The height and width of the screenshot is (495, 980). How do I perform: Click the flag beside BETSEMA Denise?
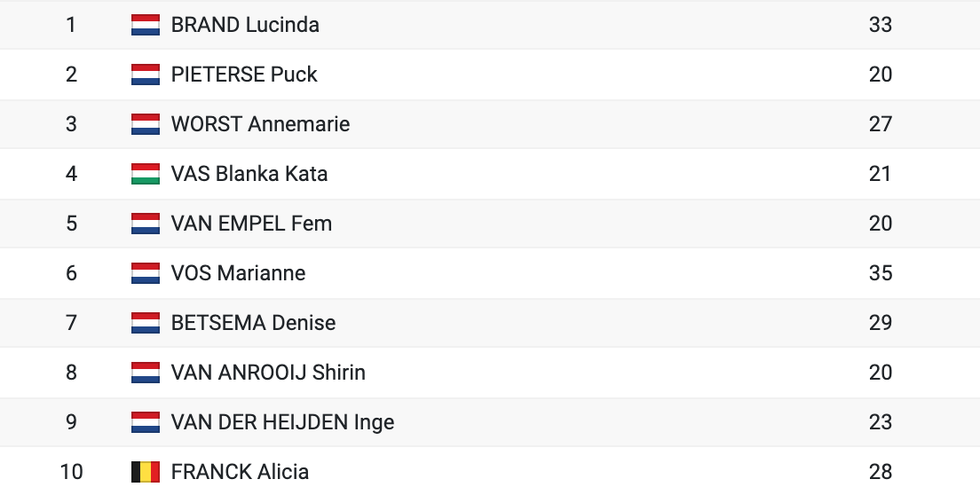146,323
